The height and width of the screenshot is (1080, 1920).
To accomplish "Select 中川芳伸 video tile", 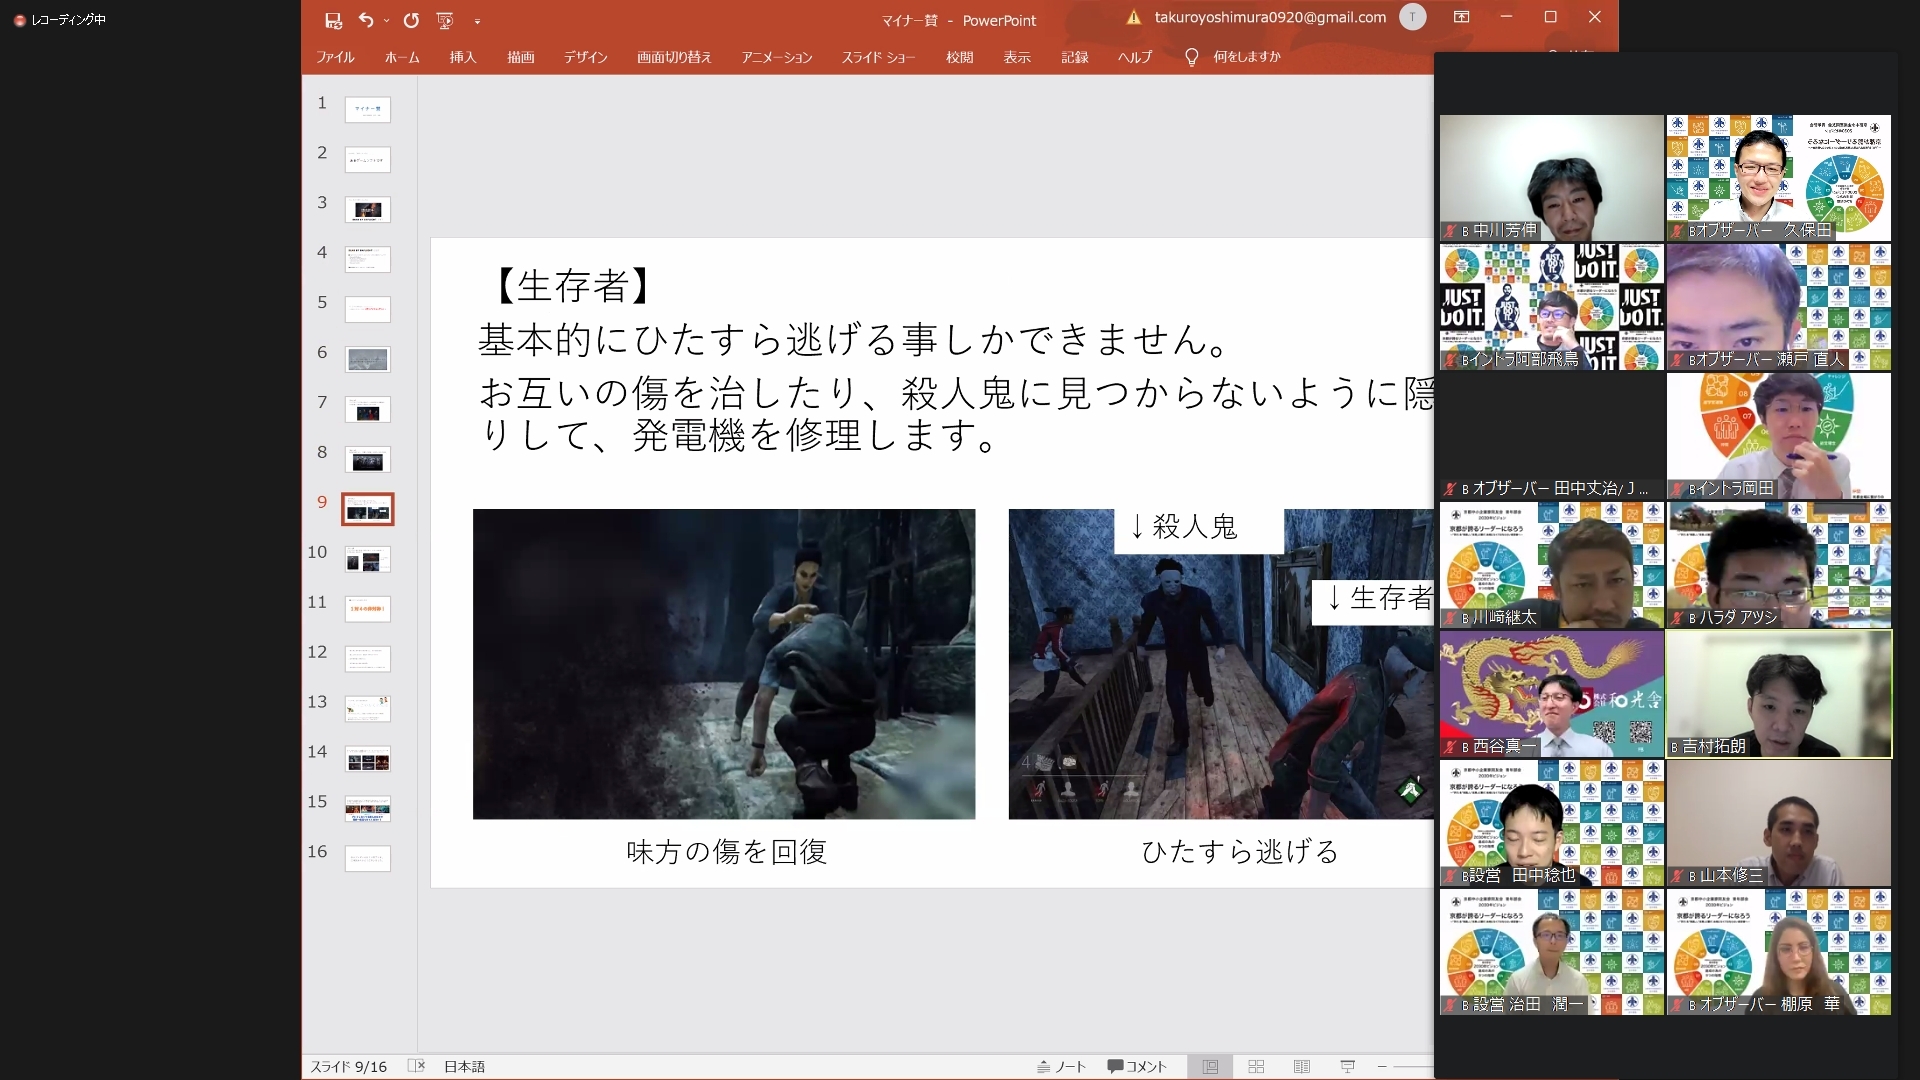I will (1551, 178).
